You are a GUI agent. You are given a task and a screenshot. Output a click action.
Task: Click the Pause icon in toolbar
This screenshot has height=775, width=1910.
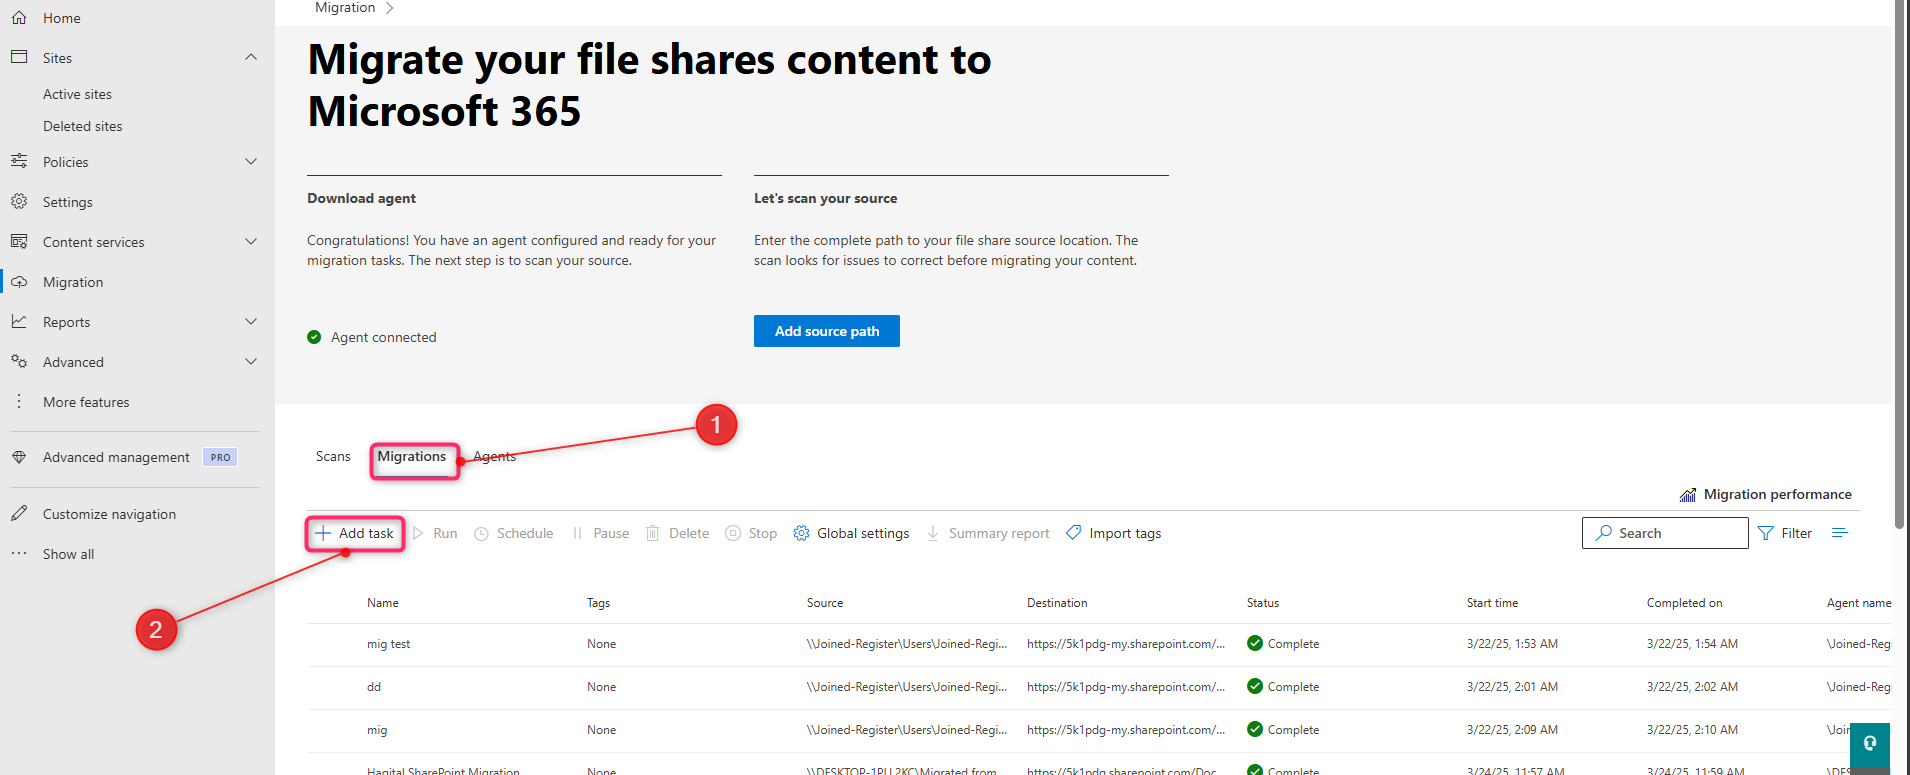[x=577, y=533]
